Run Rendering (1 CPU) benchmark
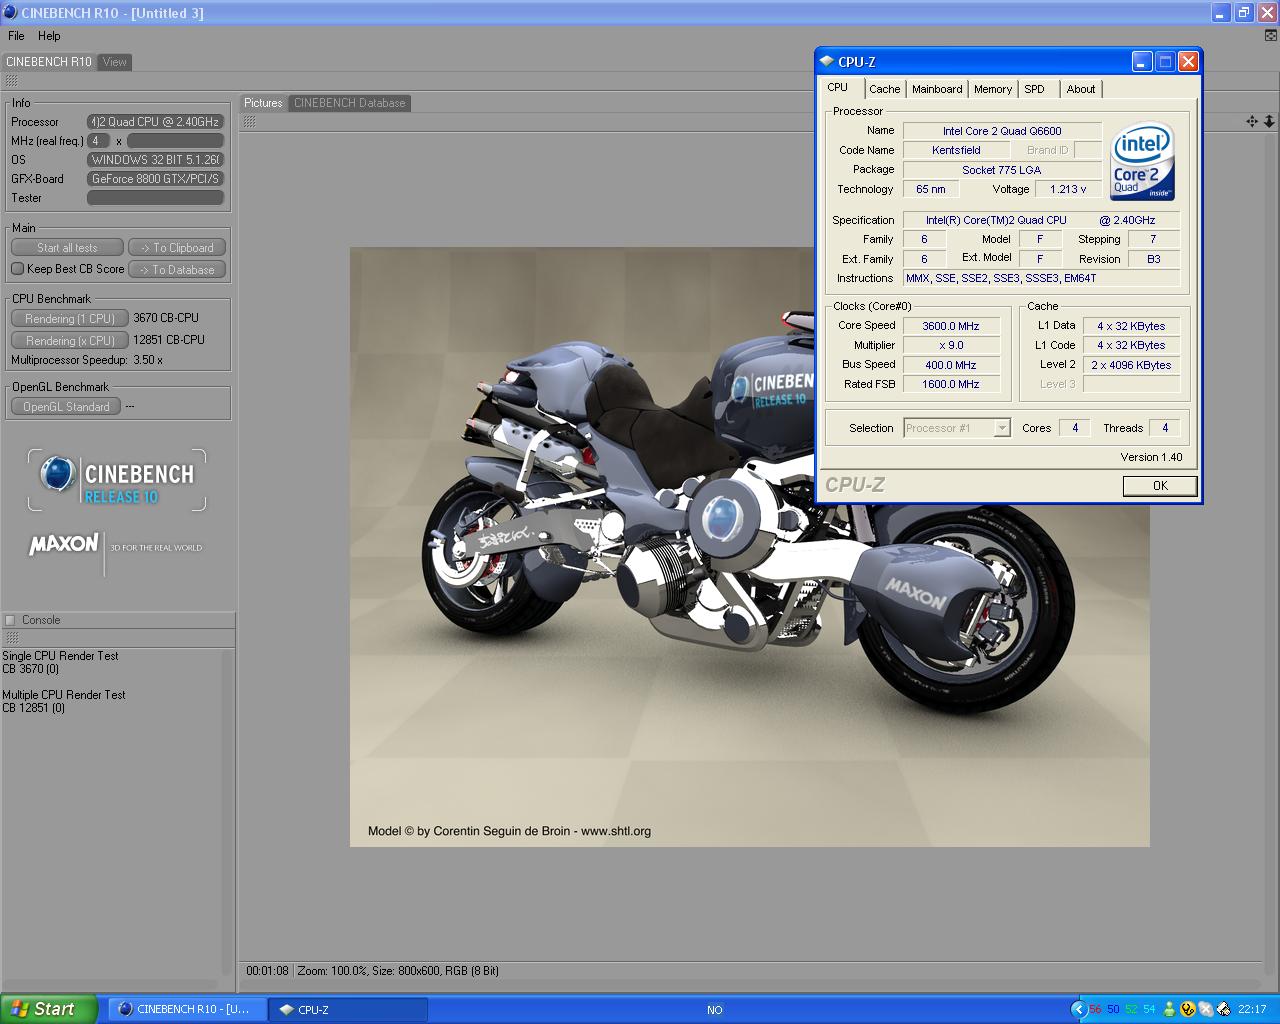This screenshot has height=1024, width=1280. (x=69, y=319)
